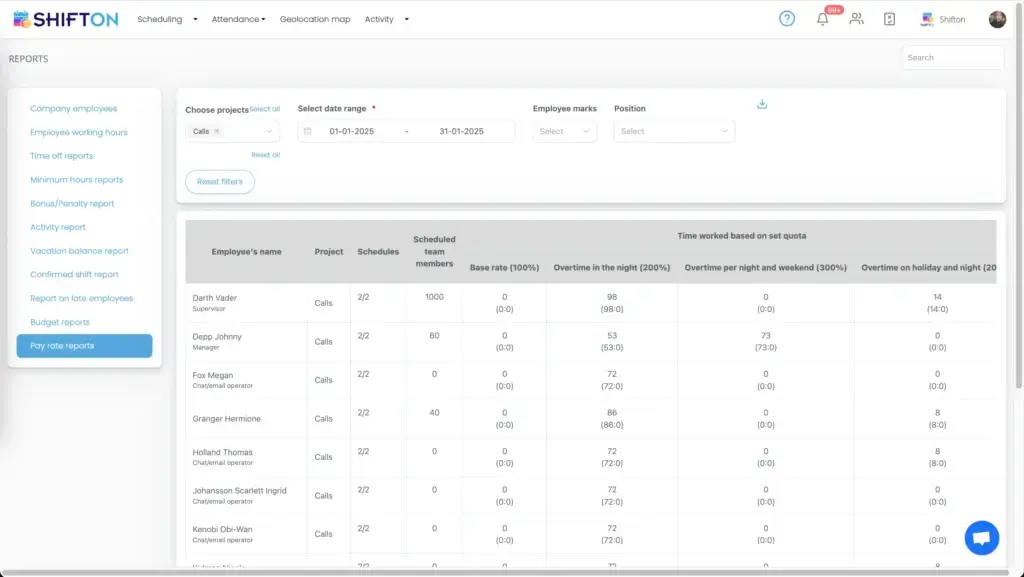Screen dimensions: 1024x577
Task: Open the help question mark icon
Action: pyautogui.click(x=787, y=19)
